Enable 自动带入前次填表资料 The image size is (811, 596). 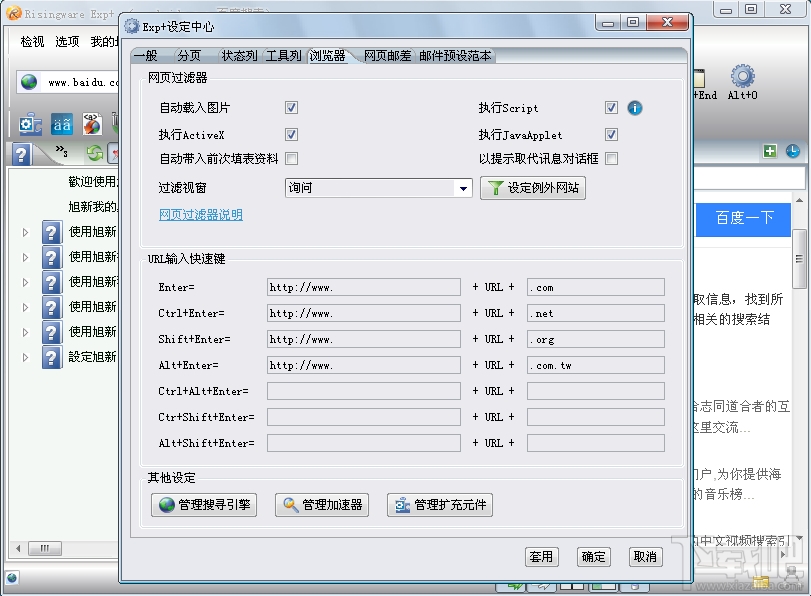pyautogui.click(x=291, y=160)
